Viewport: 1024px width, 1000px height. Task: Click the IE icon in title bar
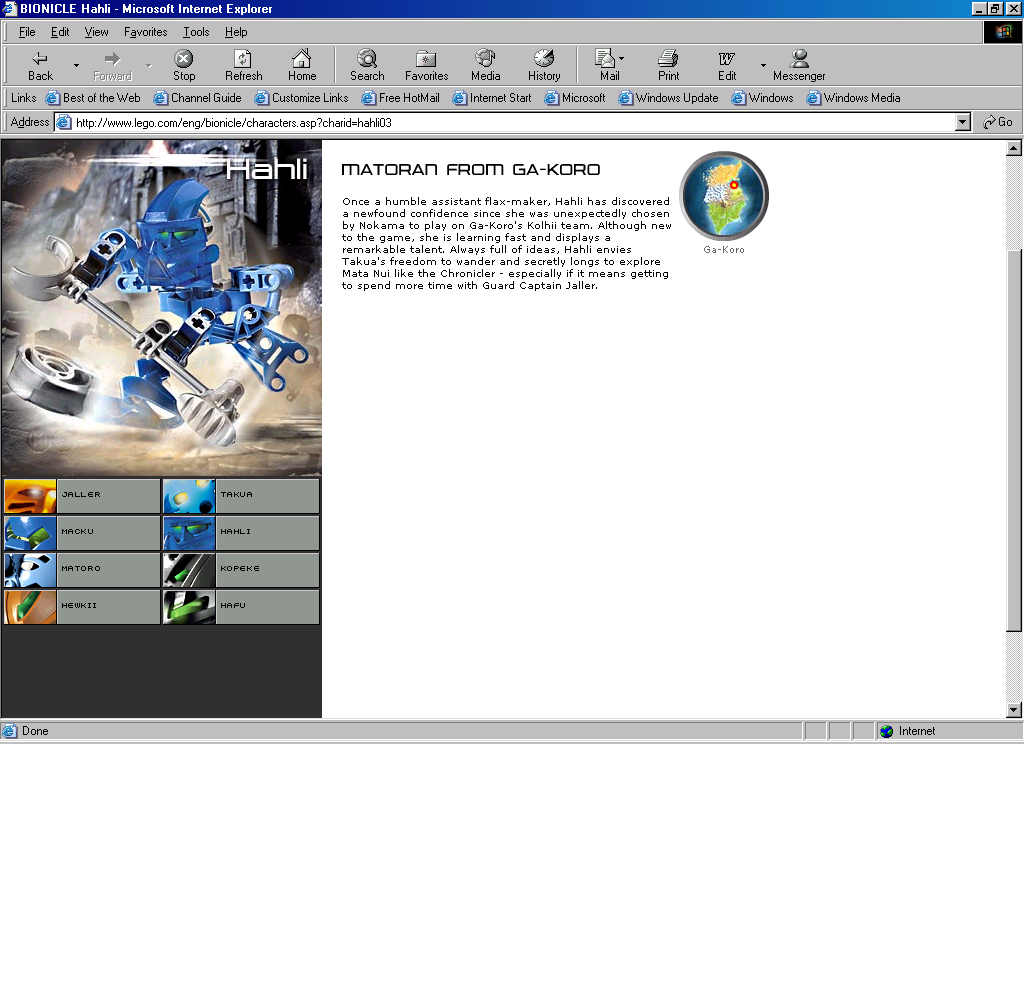pos(9,8)
